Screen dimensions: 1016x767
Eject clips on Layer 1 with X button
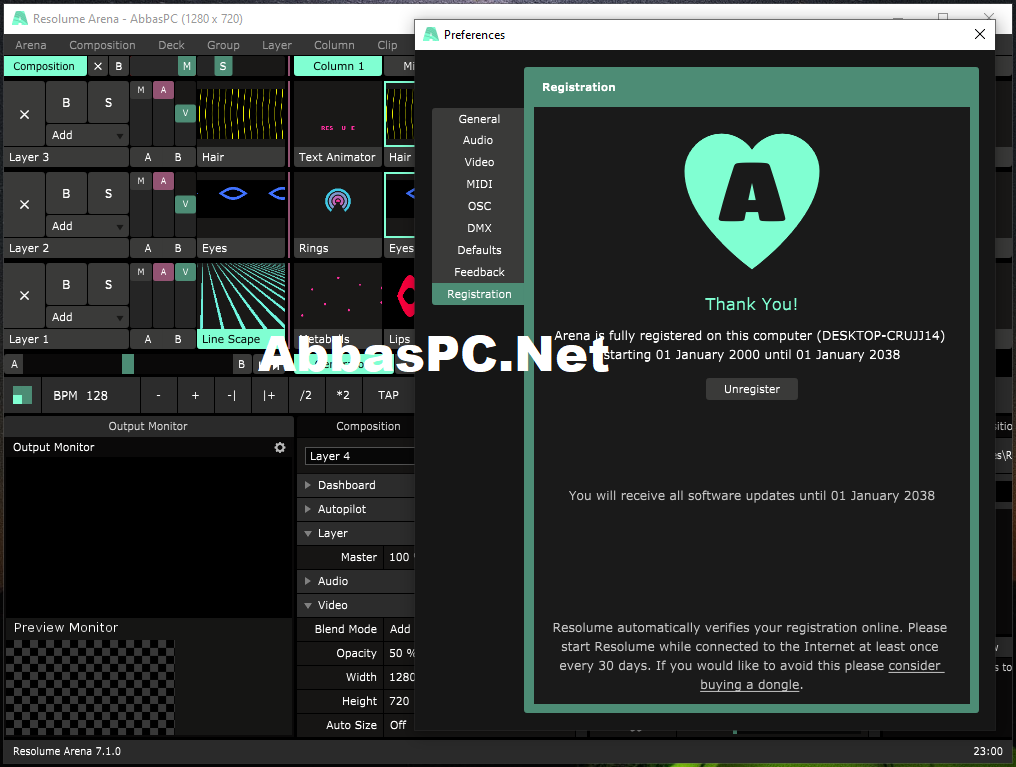point(24,295)
